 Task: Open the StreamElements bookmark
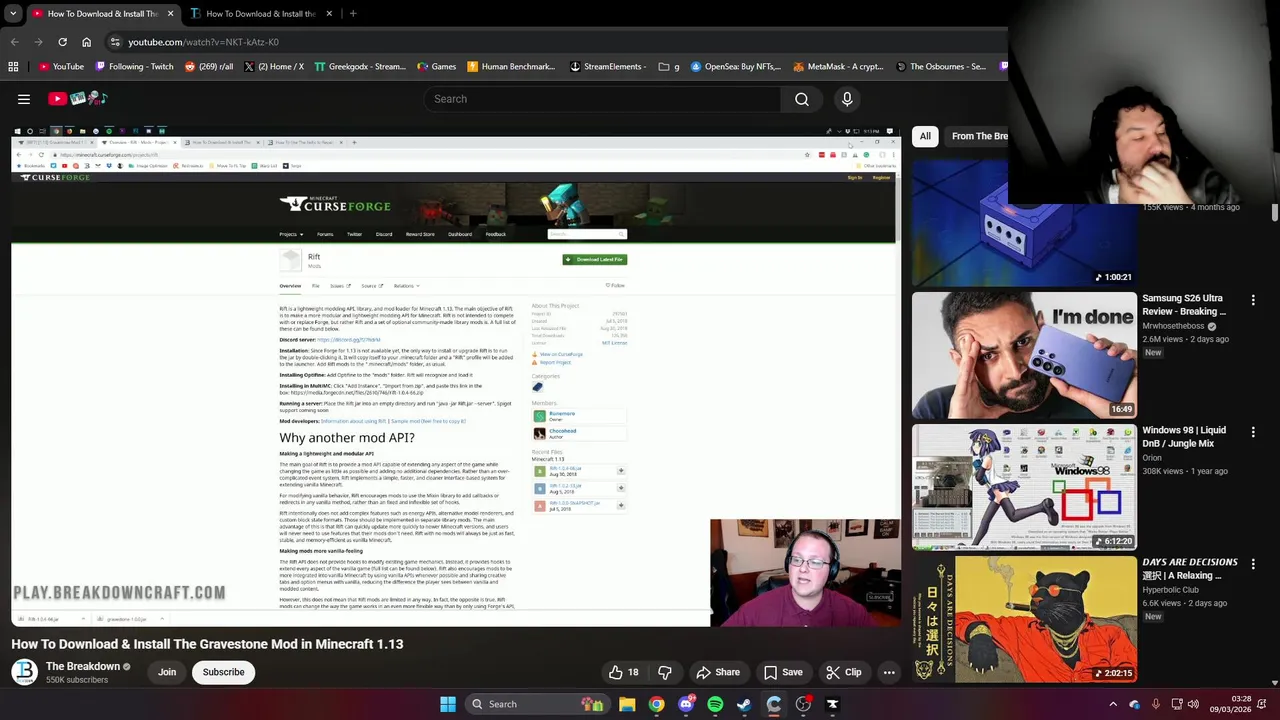tap(608, 67)
